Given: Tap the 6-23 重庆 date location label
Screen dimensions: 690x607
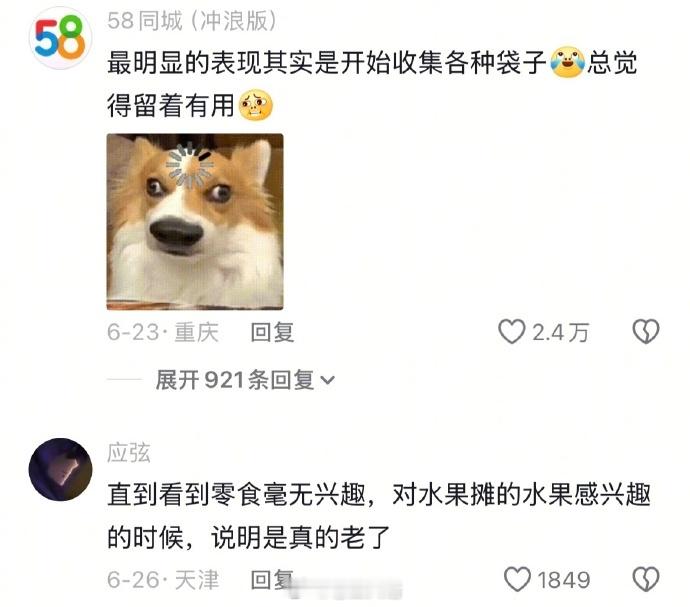Looking at the screenshot, I should pos(163,332).
